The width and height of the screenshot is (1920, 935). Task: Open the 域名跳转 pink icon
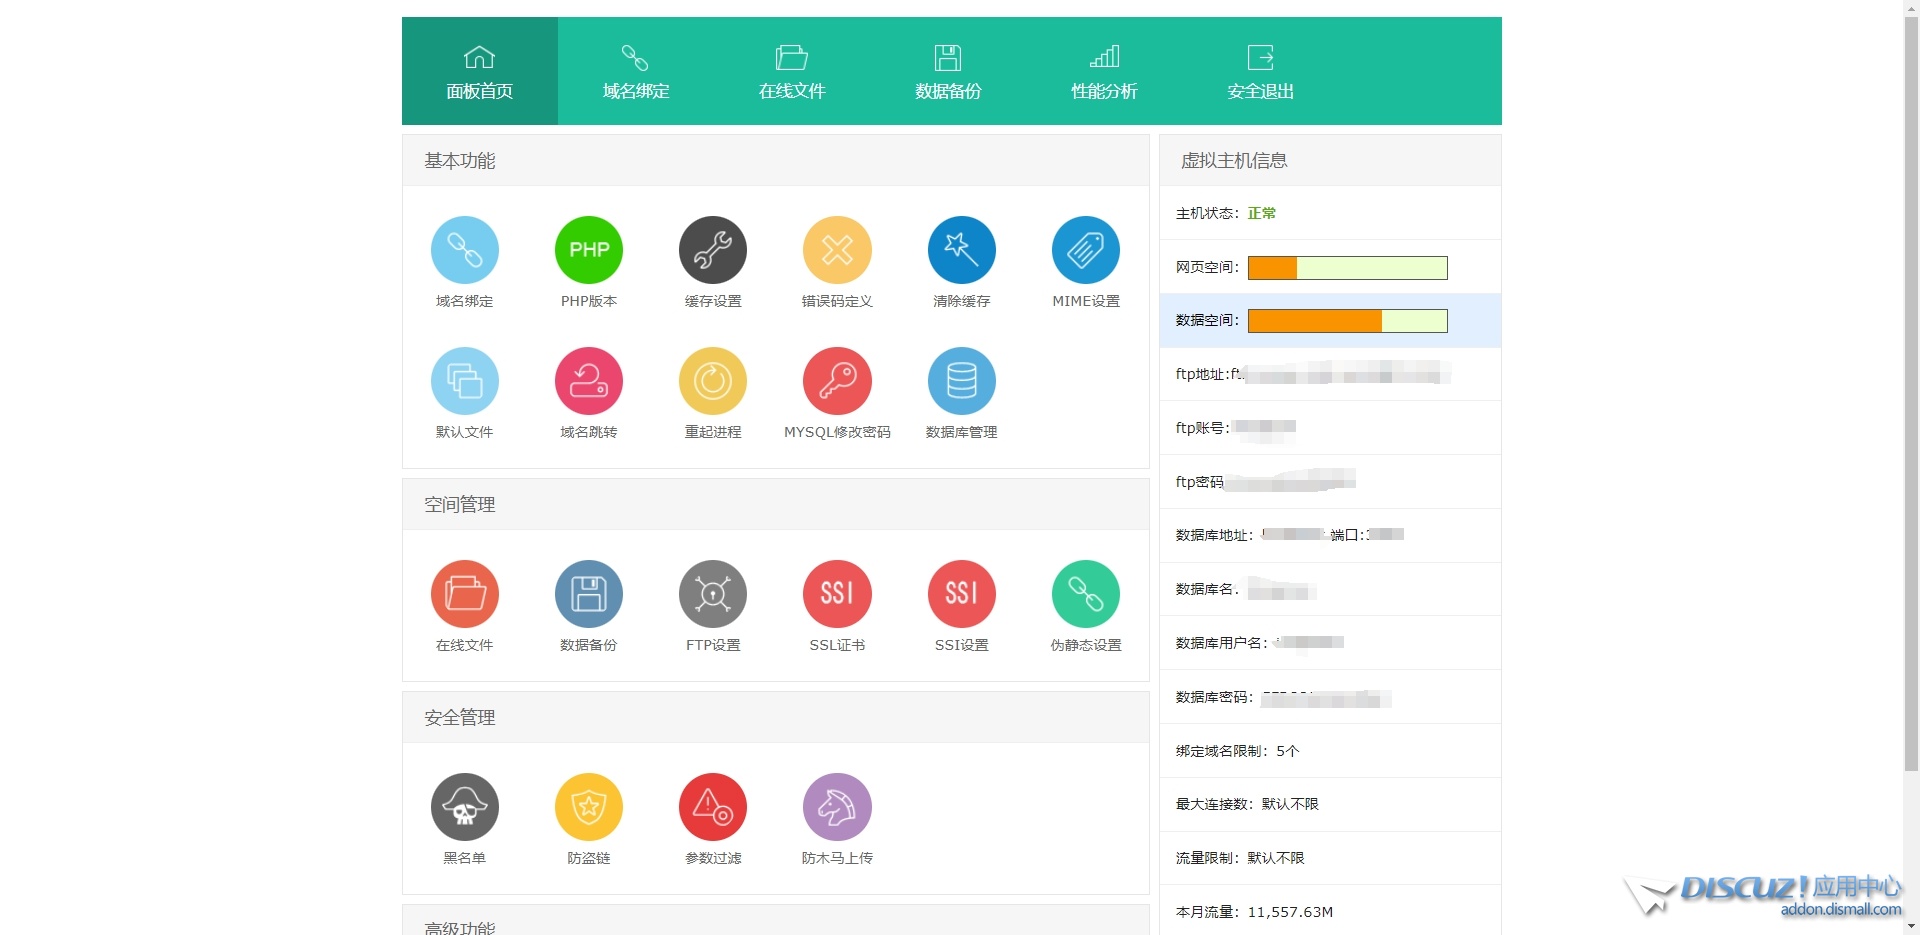pos(588,381)
